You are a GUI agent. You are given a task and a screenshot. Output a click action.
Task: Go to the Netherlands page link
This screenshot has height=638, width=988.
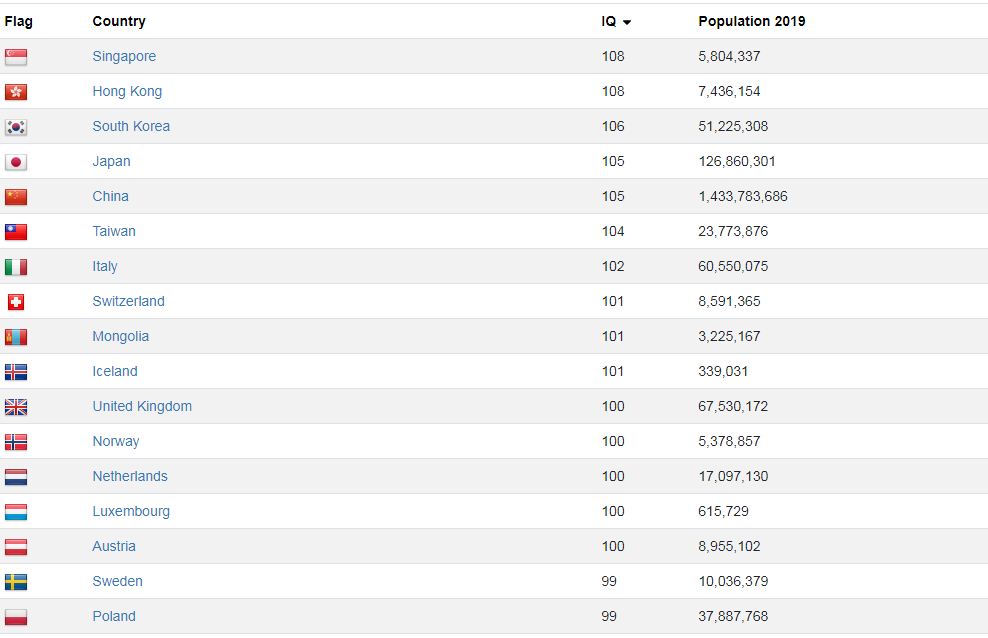(130, 476)
